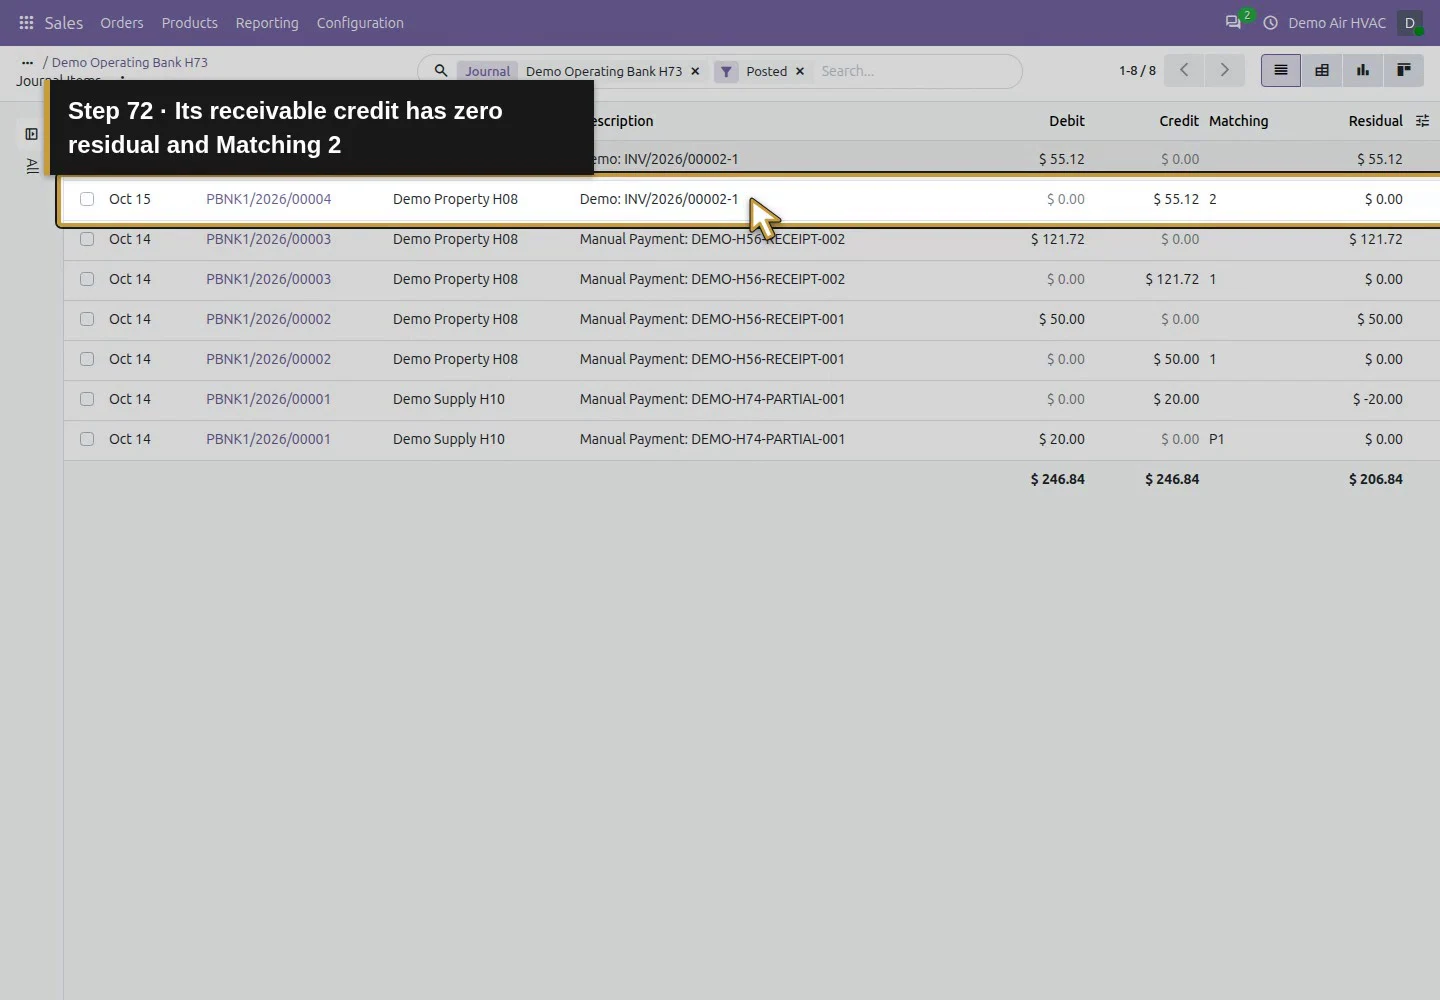Go to the next page of records
This screenshot has height=1000, width=1440.
(x=1224, y=70)
